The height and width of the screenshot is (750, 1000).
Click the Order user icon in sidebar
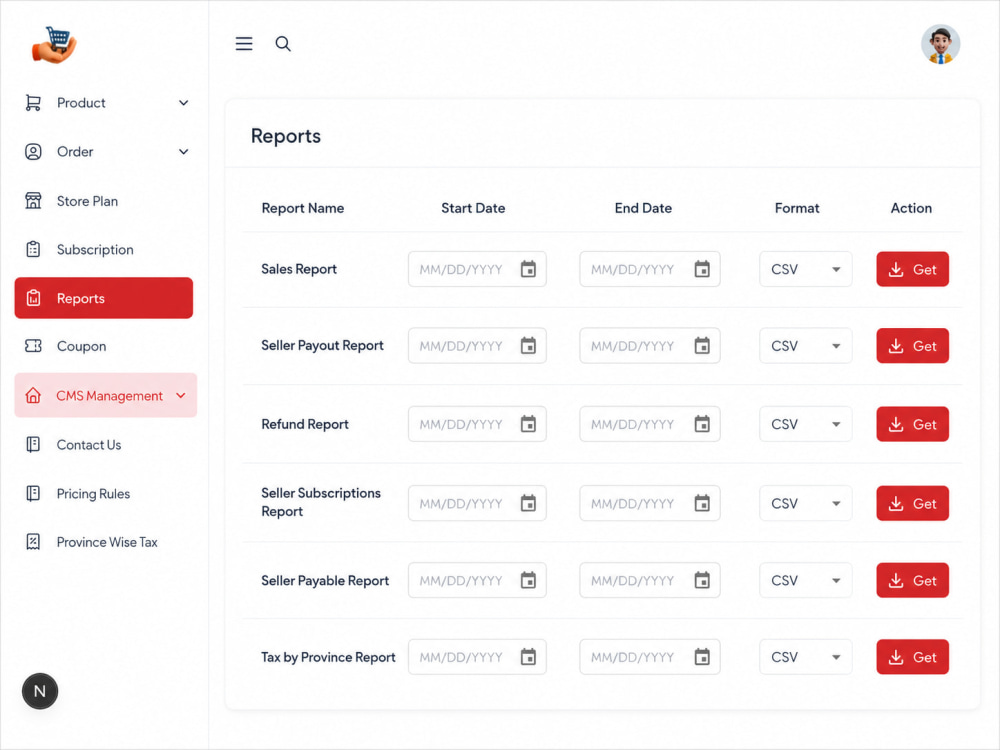pos(33,152)
